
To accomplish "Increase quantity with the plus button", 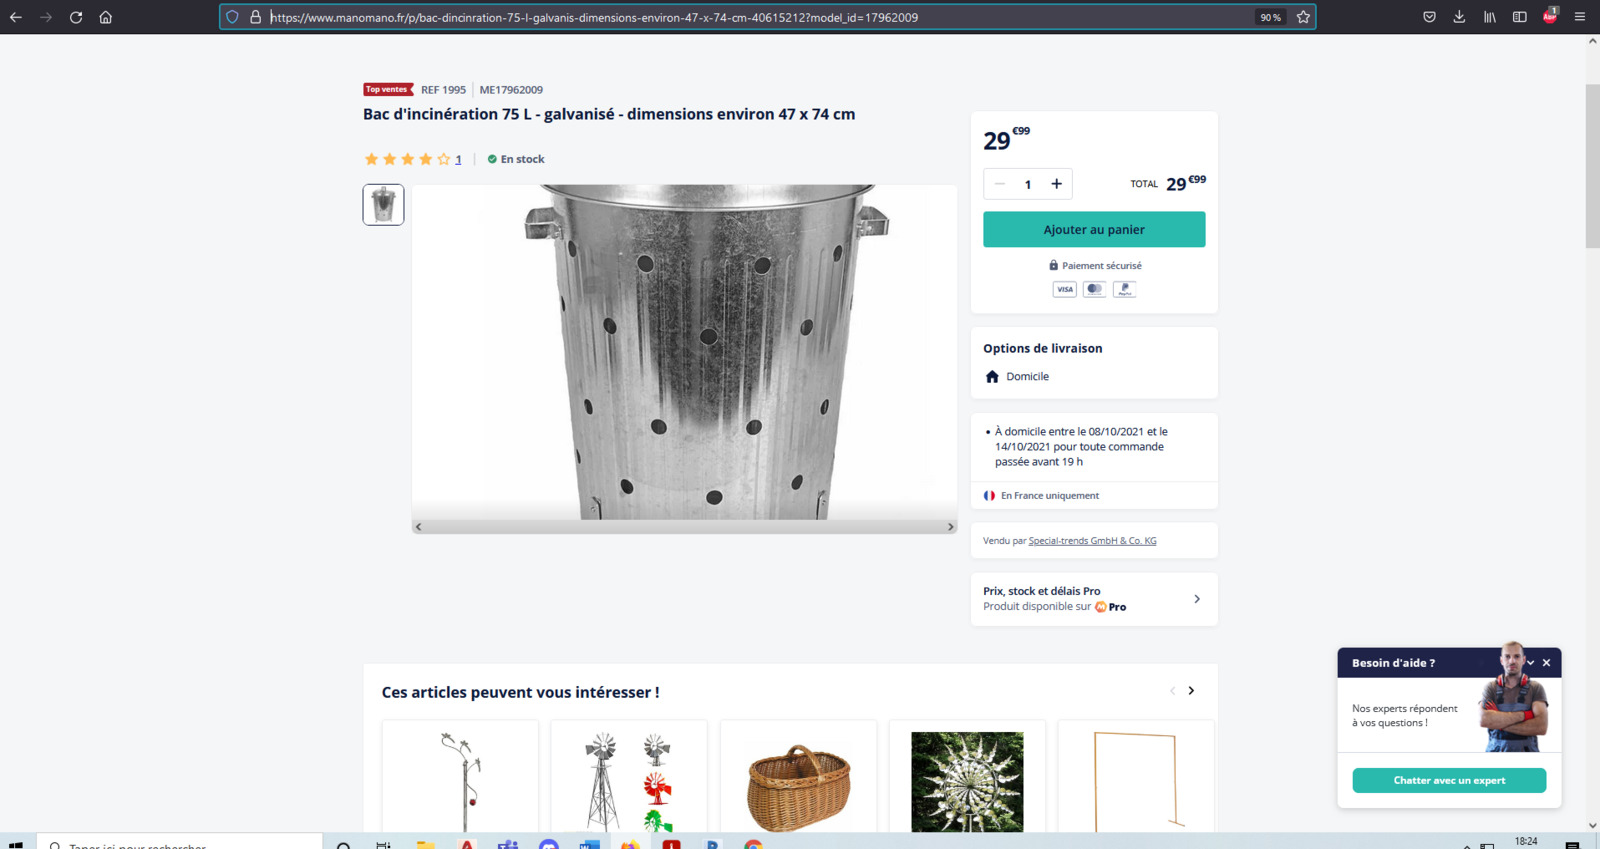I will click(x=1056, y=184).
